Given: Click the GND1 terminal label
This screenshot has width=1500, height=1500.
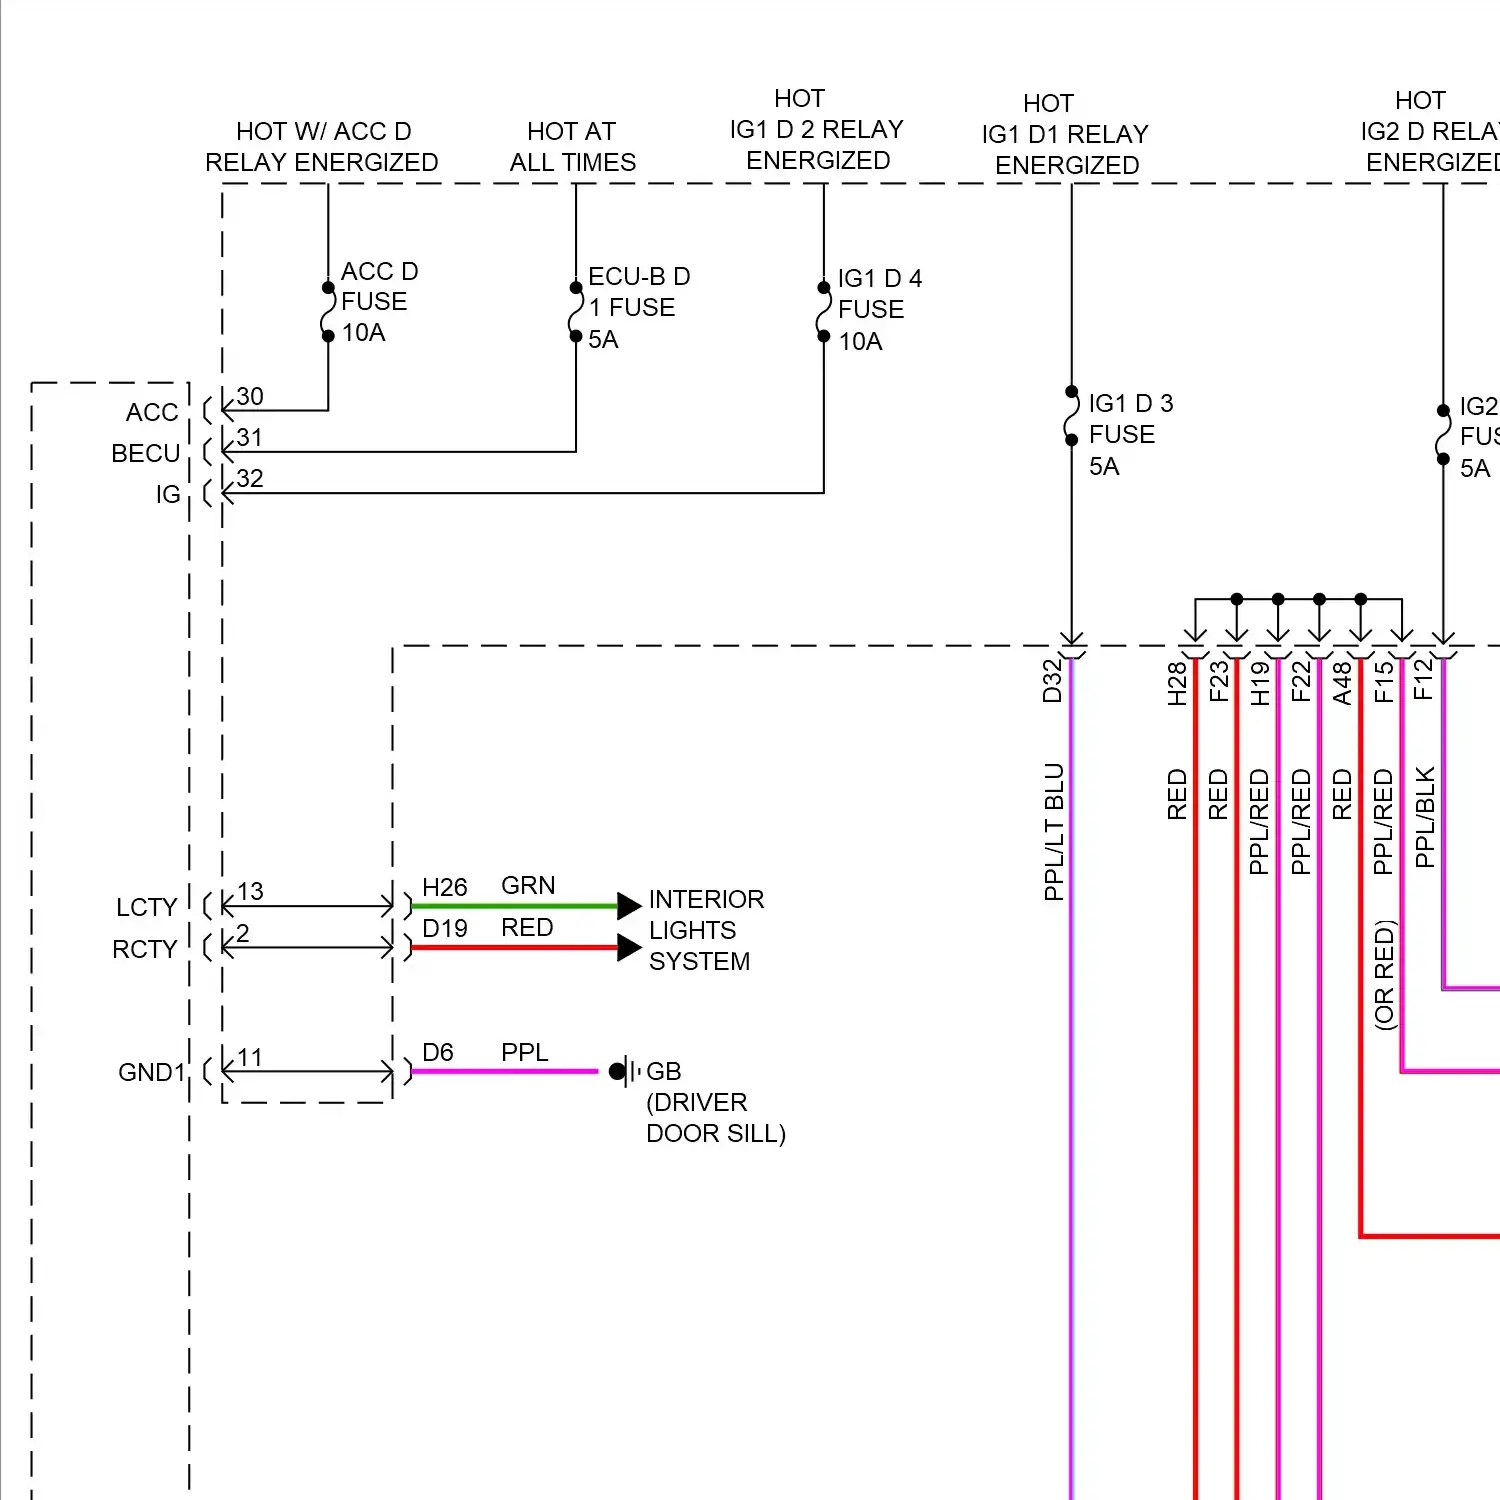Looking at the screenshot, I should pos(152,1073).
